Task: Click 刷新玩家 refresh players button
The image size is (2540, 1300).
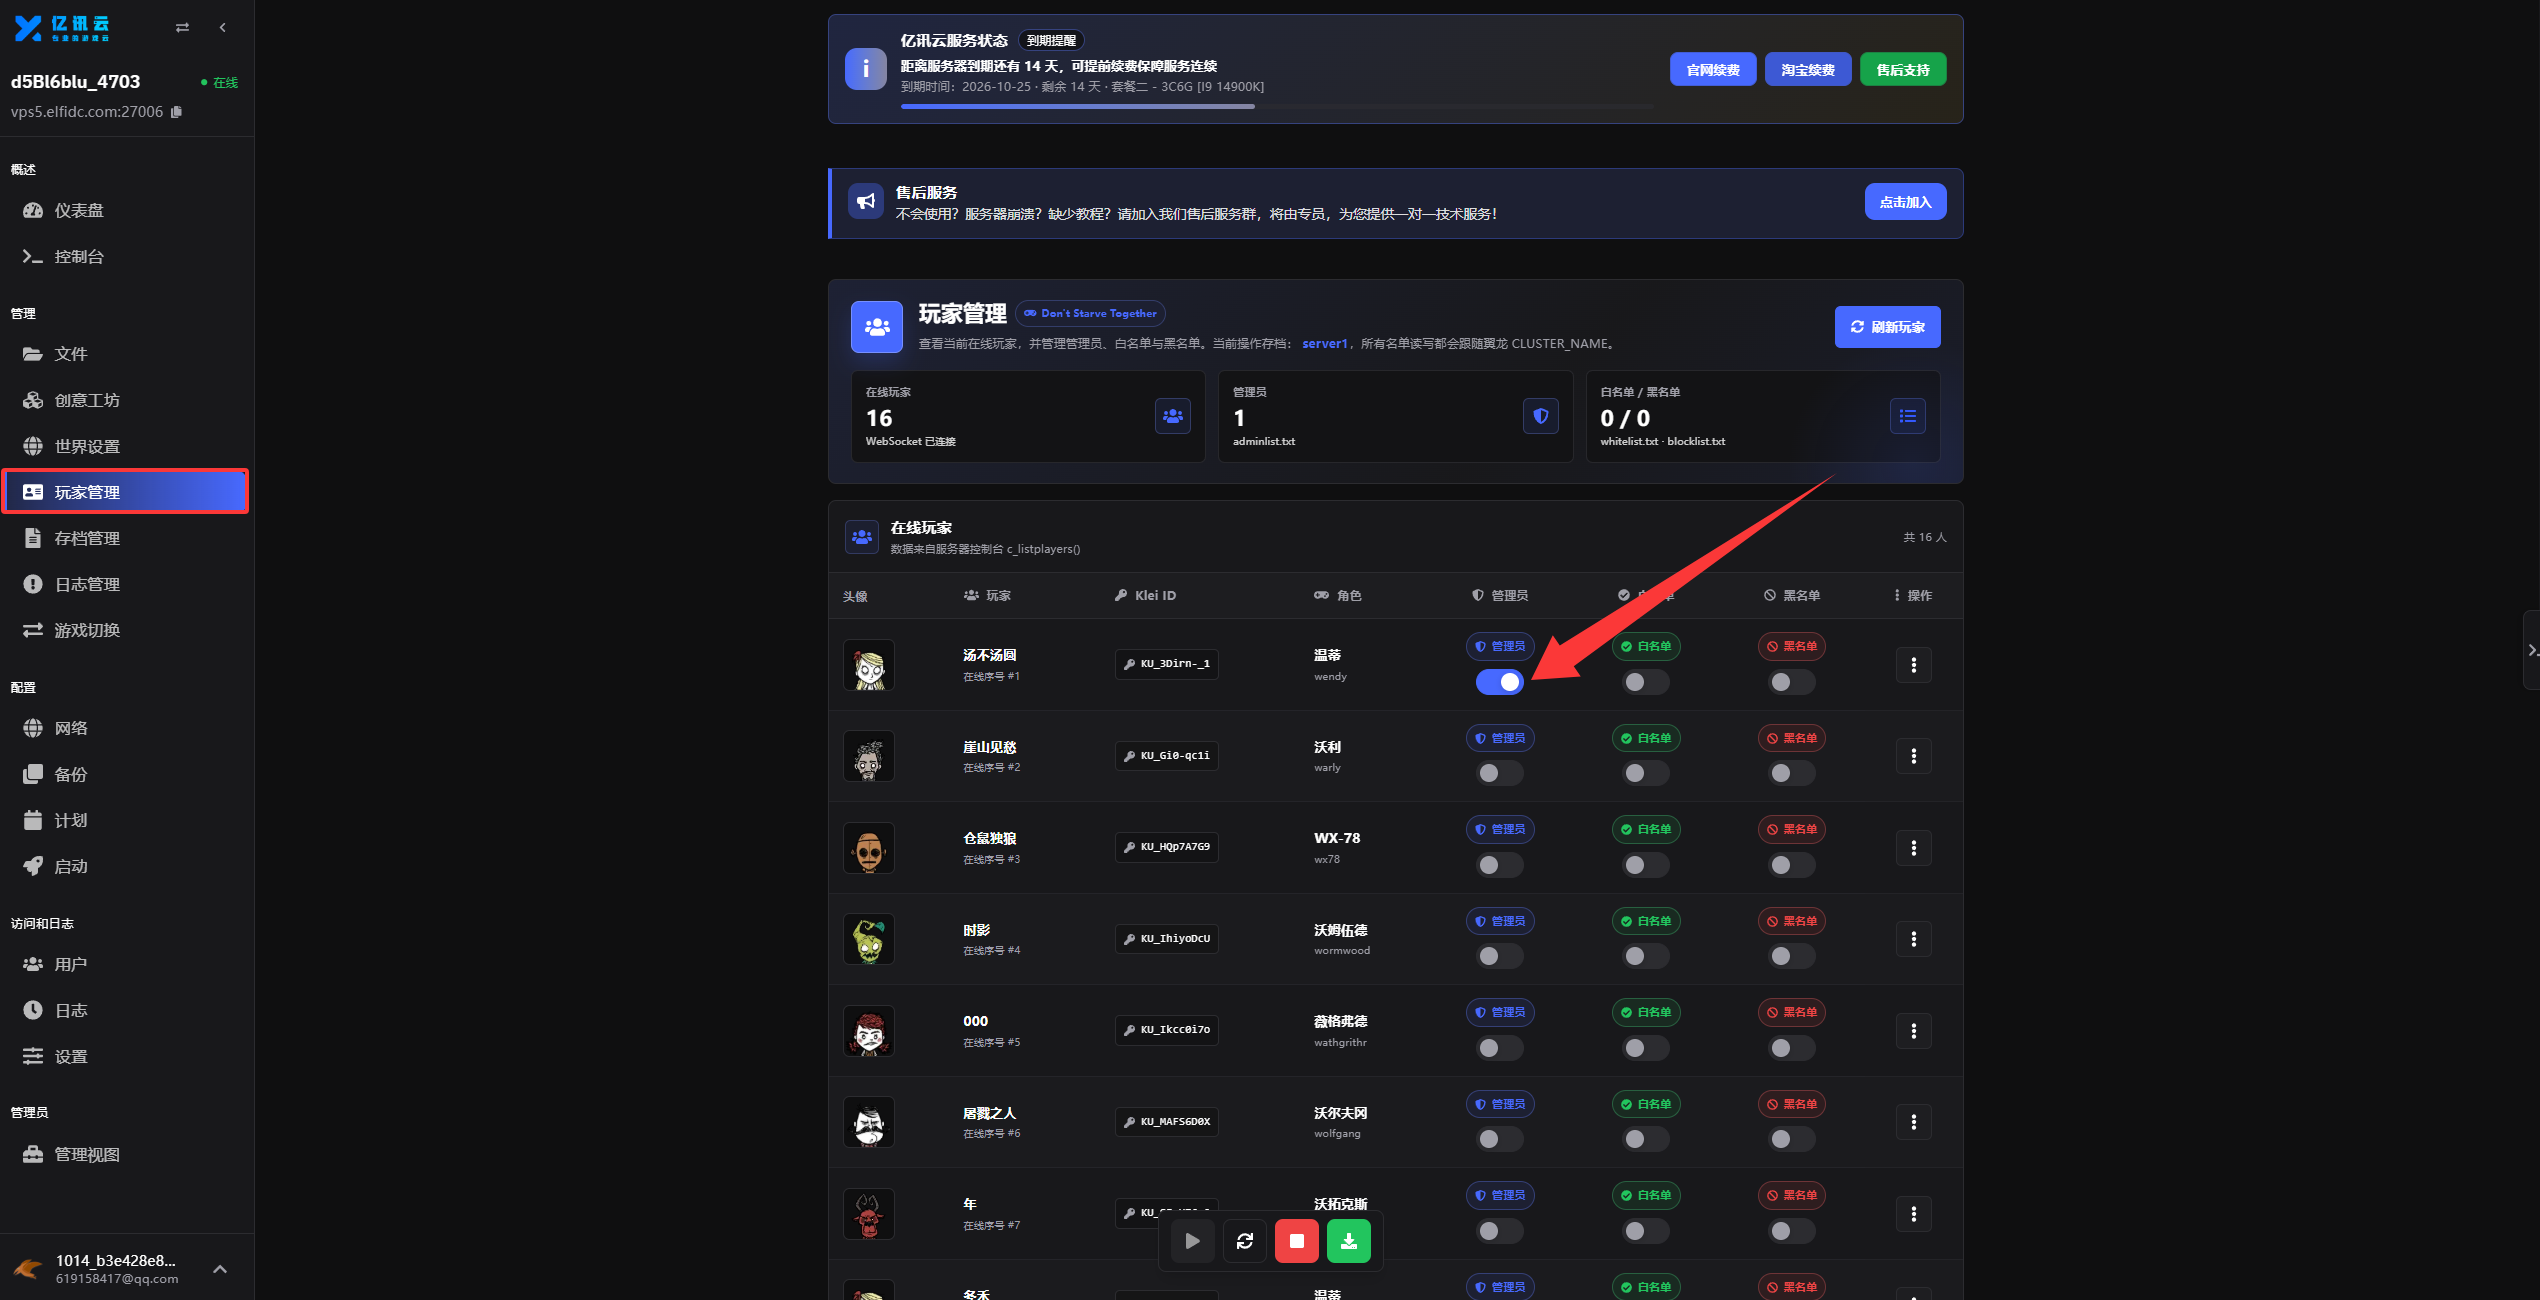Action: tap(1887, 327)
